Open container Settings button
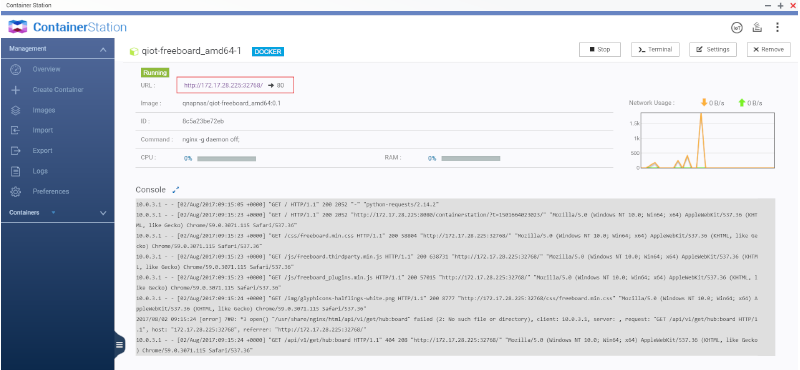 pyautogui.click(x=713, y=50)
